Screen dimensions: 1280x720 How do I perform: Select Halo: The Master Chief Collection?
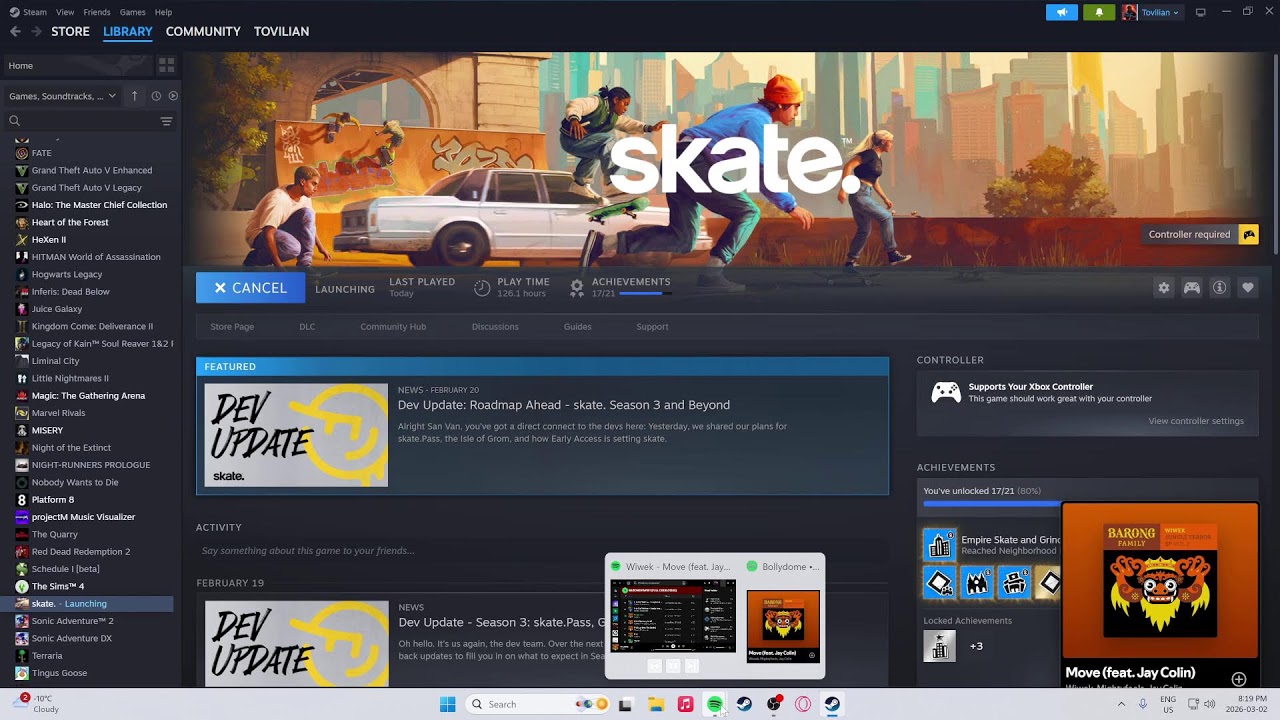pos(99,205)
